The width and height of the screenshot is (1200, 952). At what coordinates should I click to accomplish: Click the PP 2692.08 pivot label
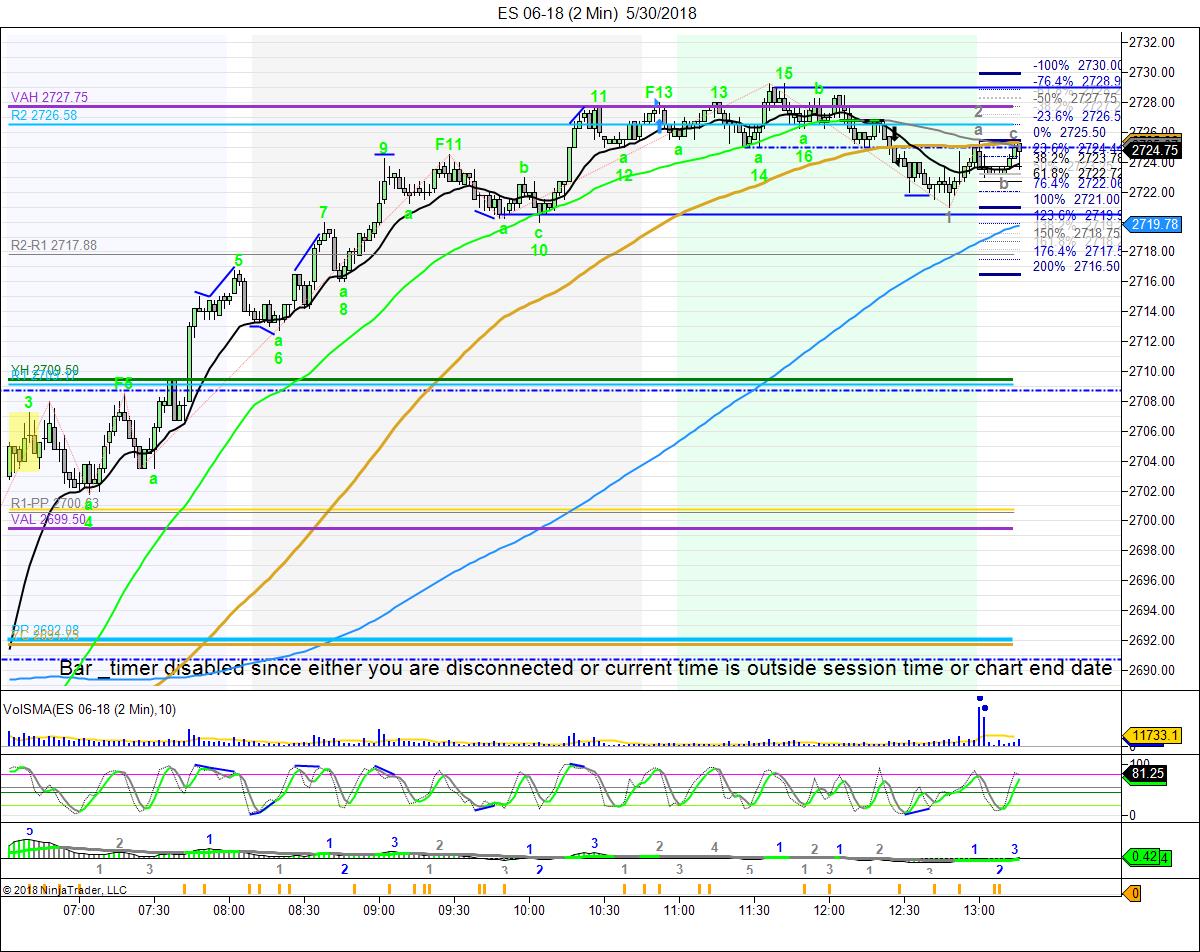[45, 630]
